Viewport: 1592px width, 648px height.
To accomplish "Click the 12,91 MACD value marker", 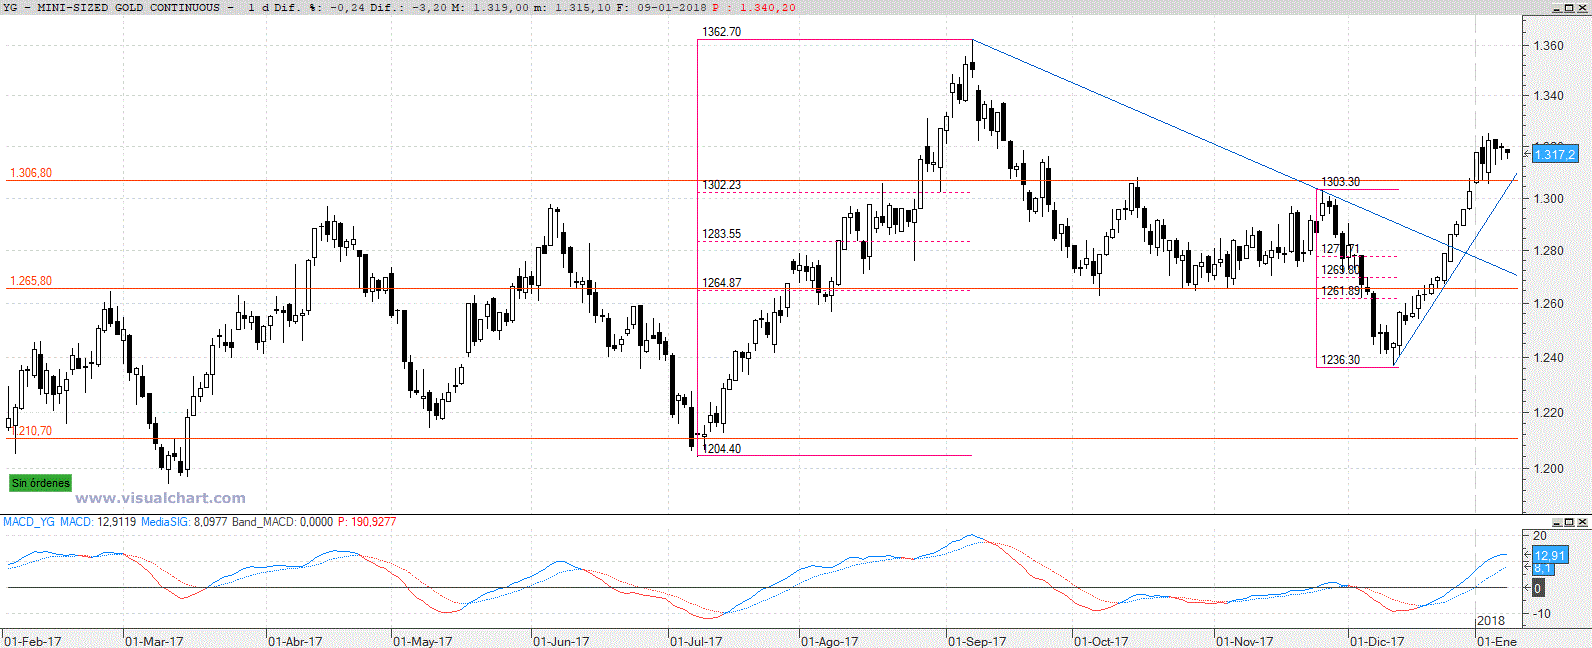I will 1550,555.
